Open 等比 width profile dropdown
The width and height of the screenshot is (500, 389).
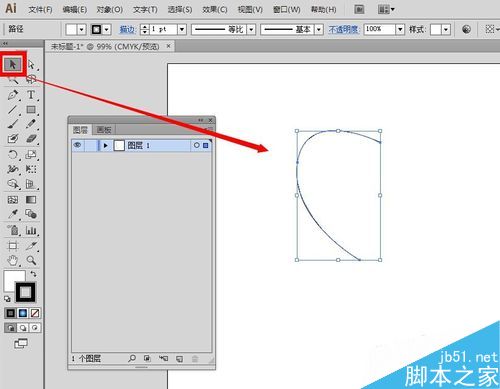251,29
